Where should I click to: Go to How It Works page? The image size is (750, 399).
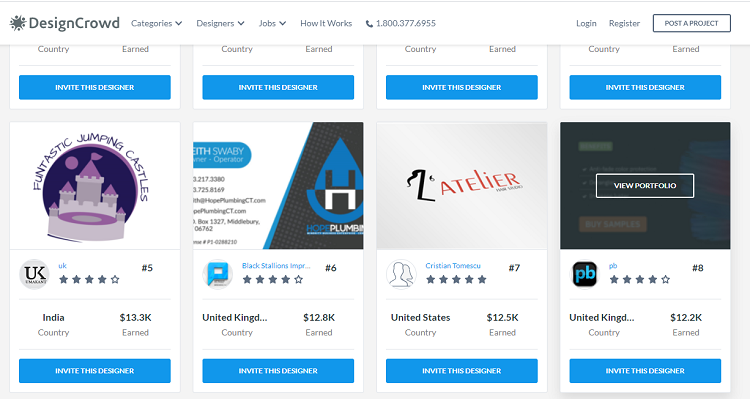[x=326, y=23]
